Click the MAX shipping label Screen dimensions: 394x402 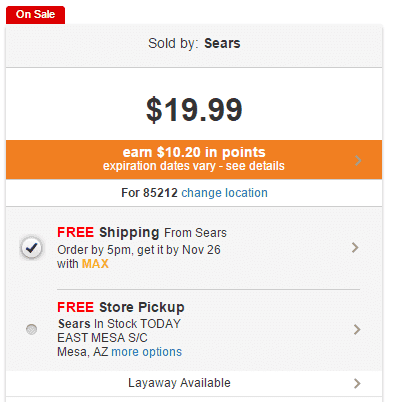tap(95, 264)
